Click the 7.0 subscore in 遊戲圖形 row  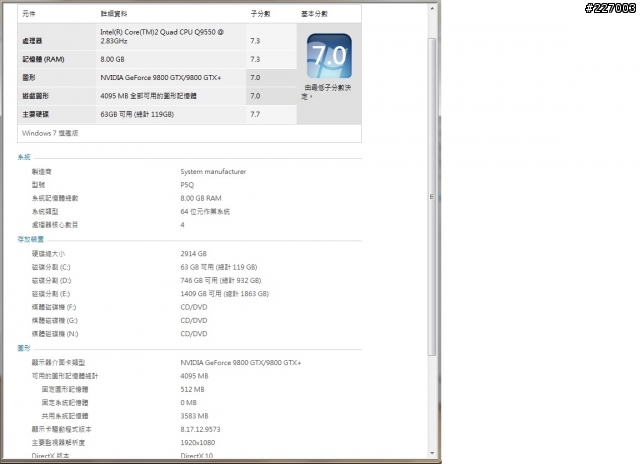point(255,96)
